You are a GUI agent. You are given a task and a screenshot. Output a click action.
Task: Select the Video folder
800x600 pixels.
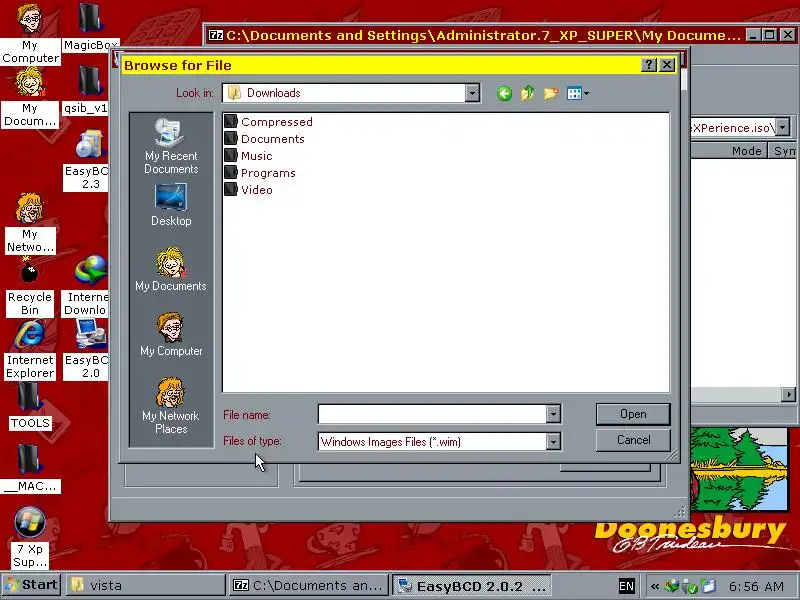tap(248, 190)
